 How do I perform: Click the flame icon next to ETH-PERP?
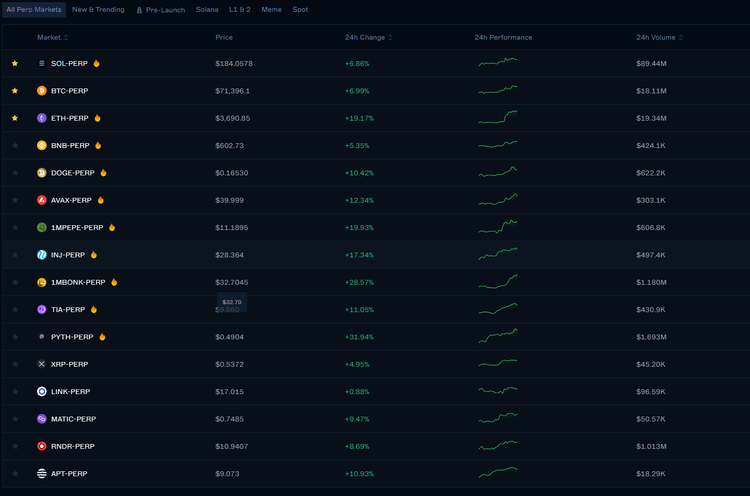click(98, 118)
